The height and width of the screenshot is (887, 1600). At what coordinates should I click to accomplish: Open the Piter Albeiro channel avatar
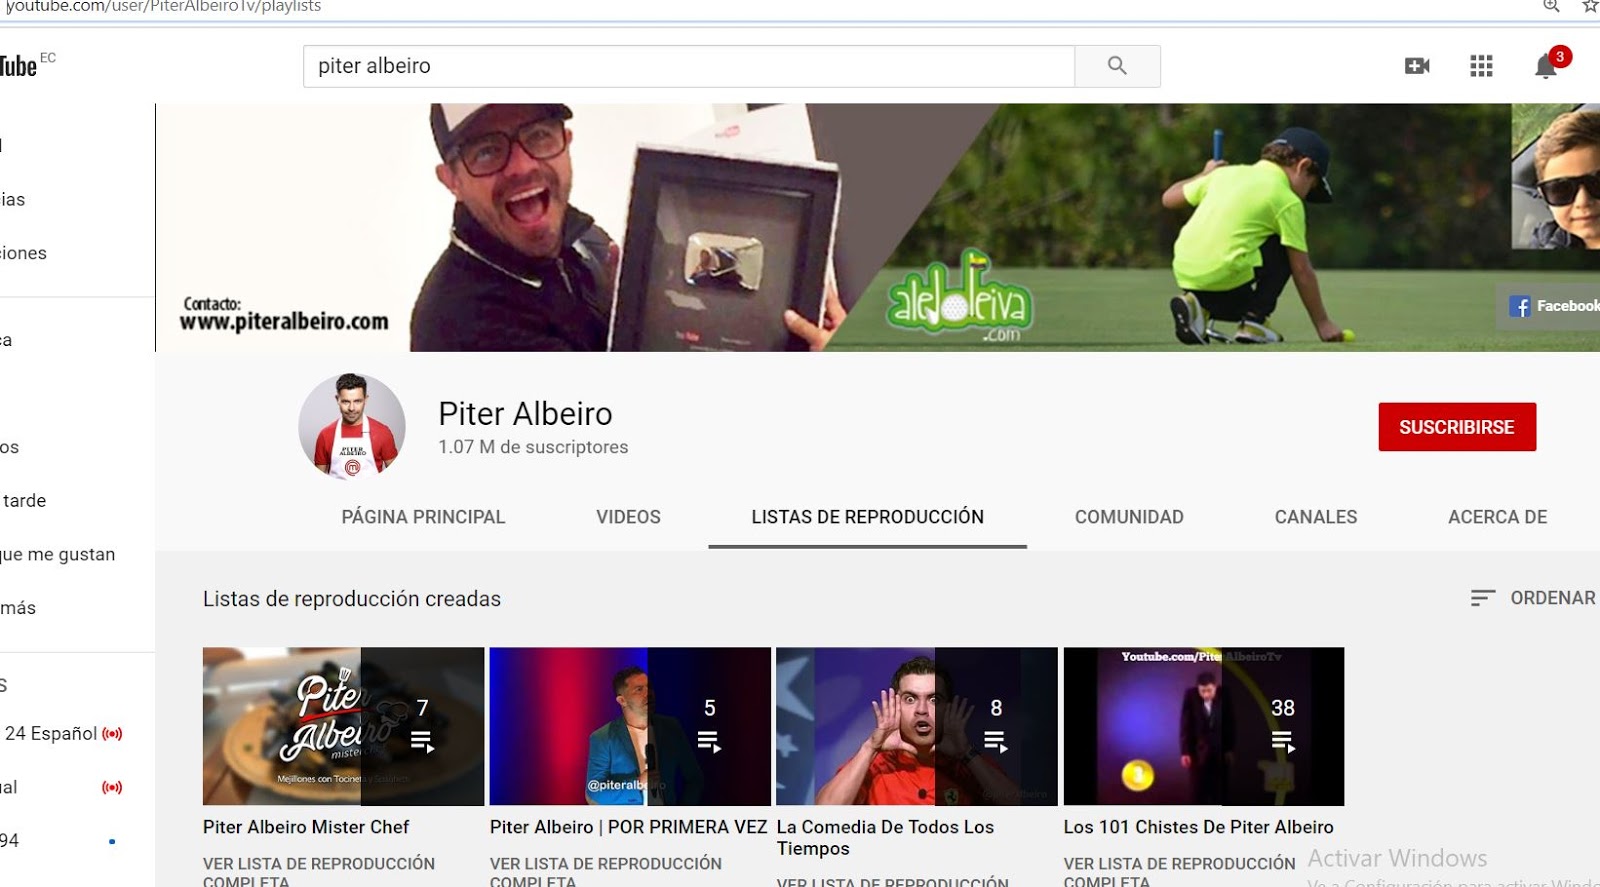[x=352, y=427]
